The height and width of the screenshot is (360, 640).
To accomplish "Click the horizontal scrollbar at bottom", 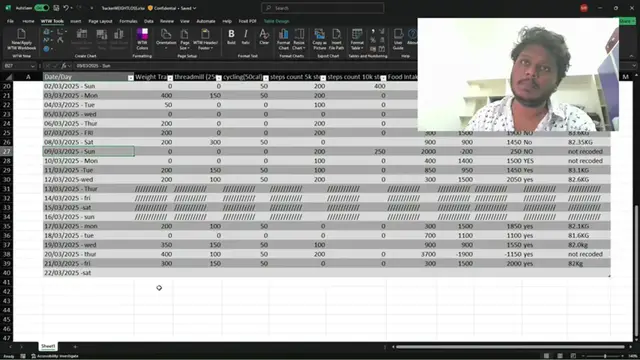I will click(x=510, y=347).
